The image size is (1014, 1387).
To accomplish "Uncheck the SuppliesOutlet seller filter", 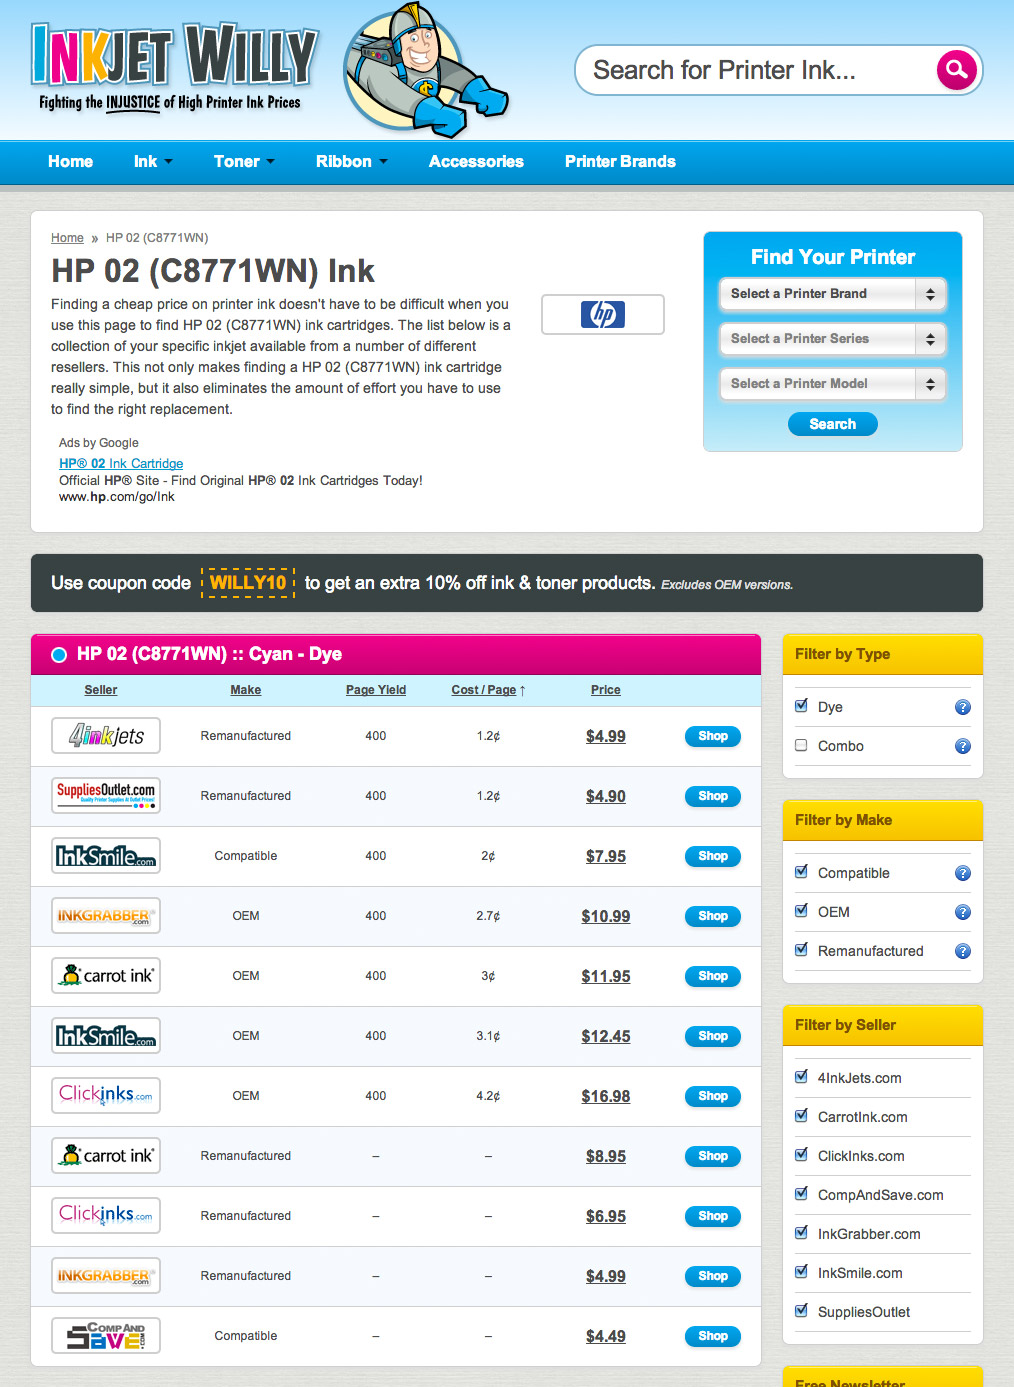I will click(x=801, y=1311).
